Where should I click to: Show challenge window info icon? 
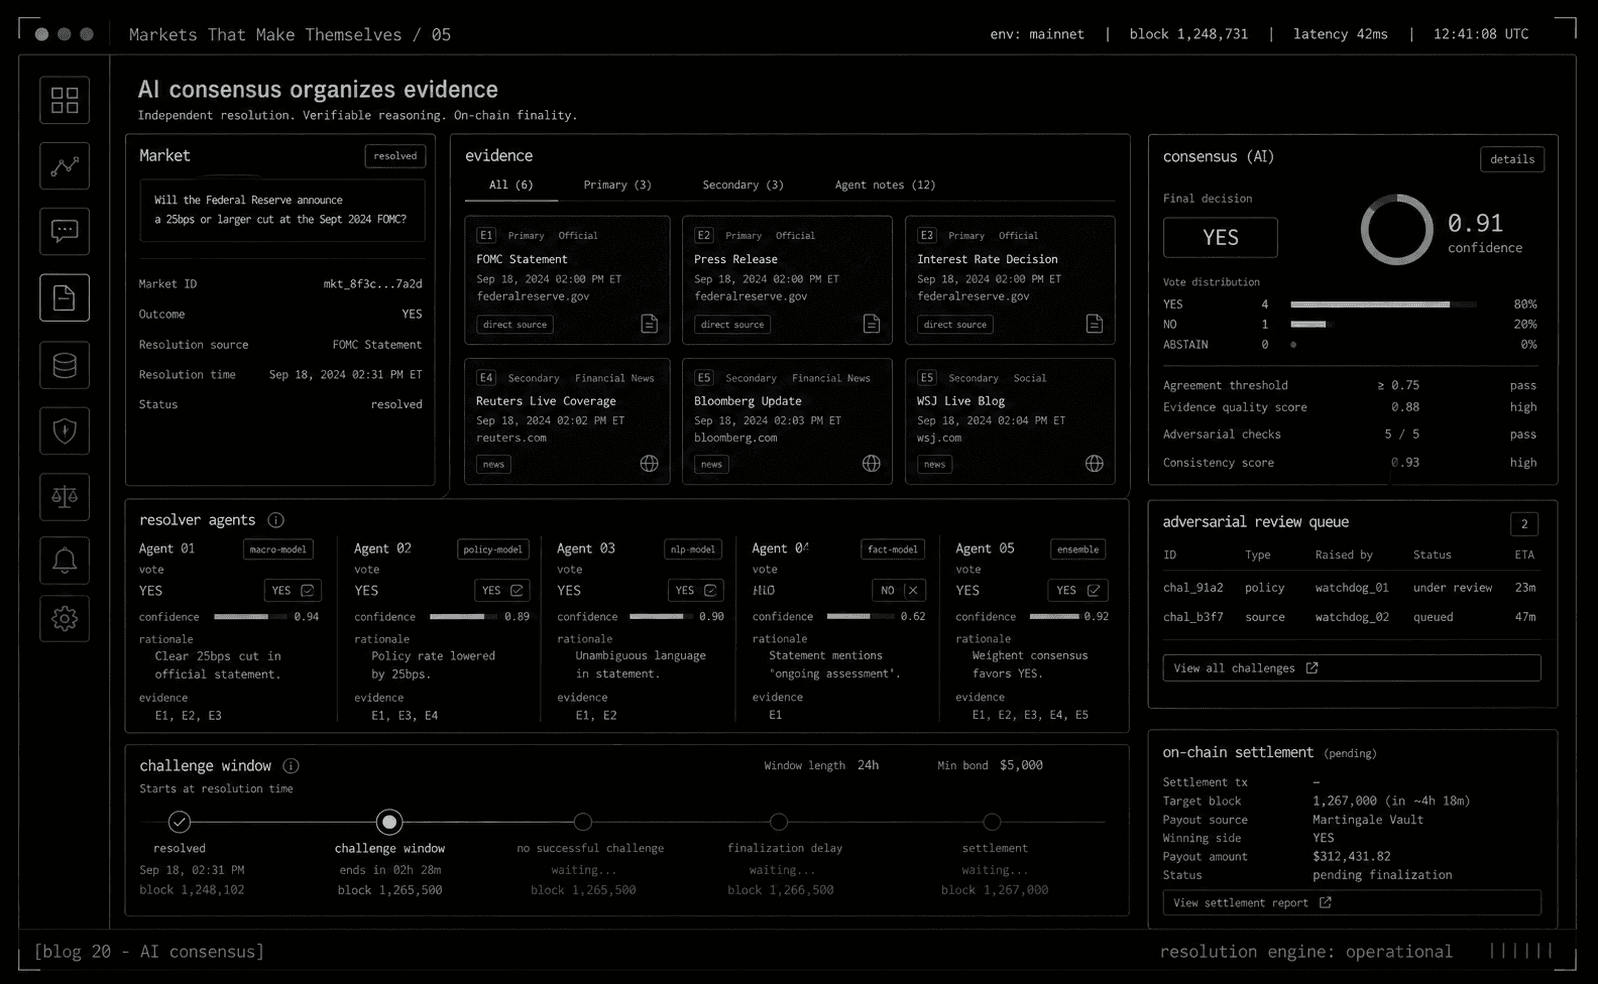[291, 766]
